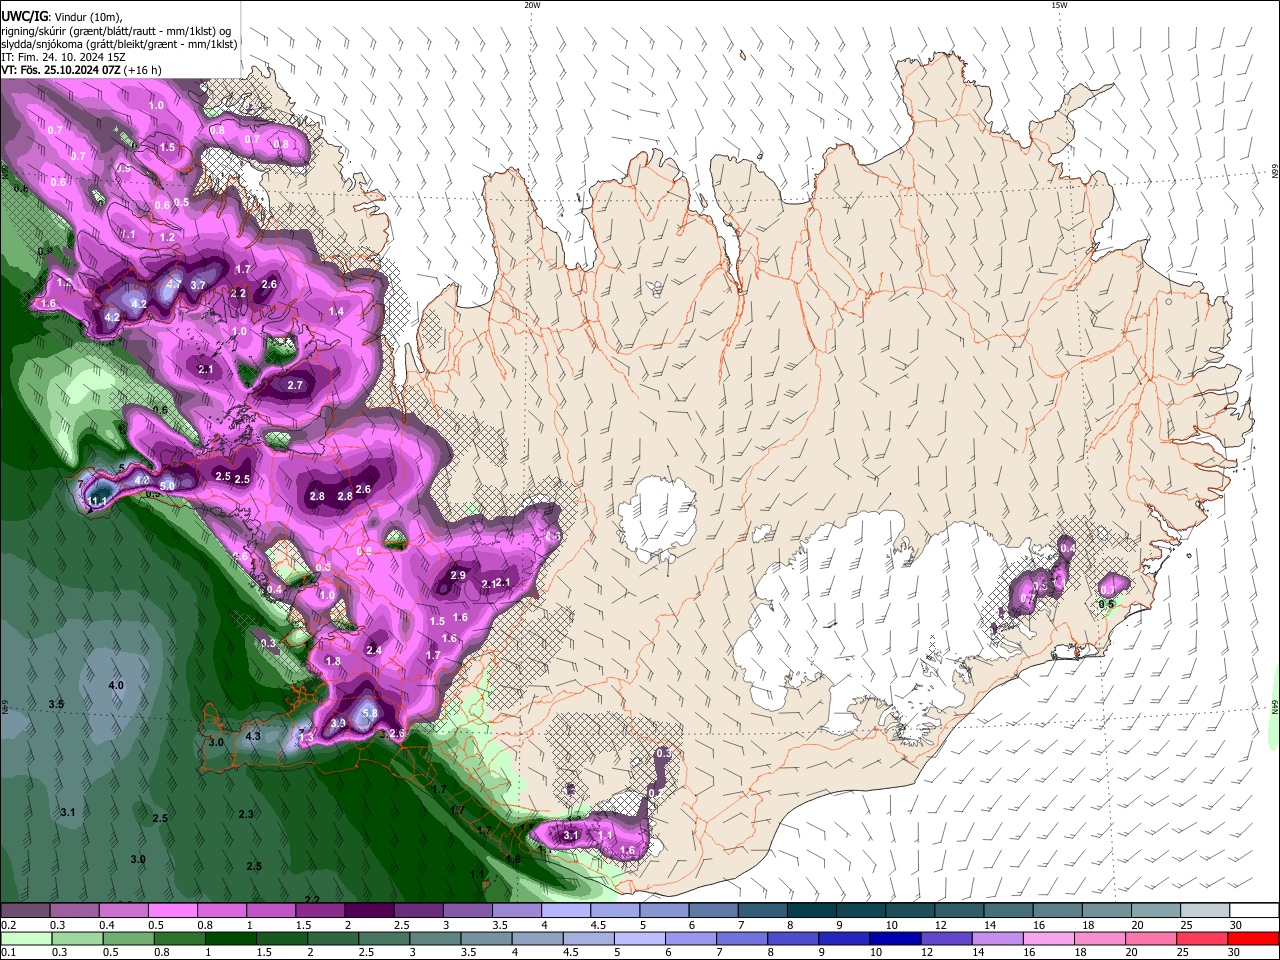Click the '5.8' precipitation value on map
1280x960 pixels.
(x=369, y=713)
